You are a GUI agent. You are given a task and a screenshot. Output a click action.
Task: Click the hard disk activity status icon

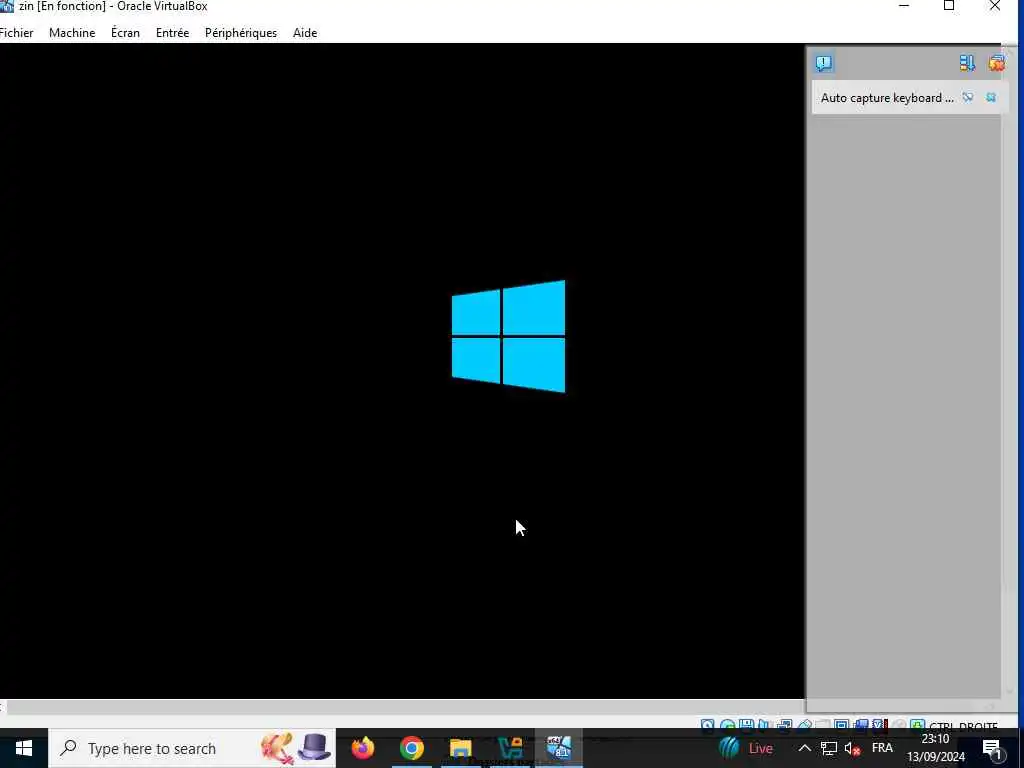point(707,724)
